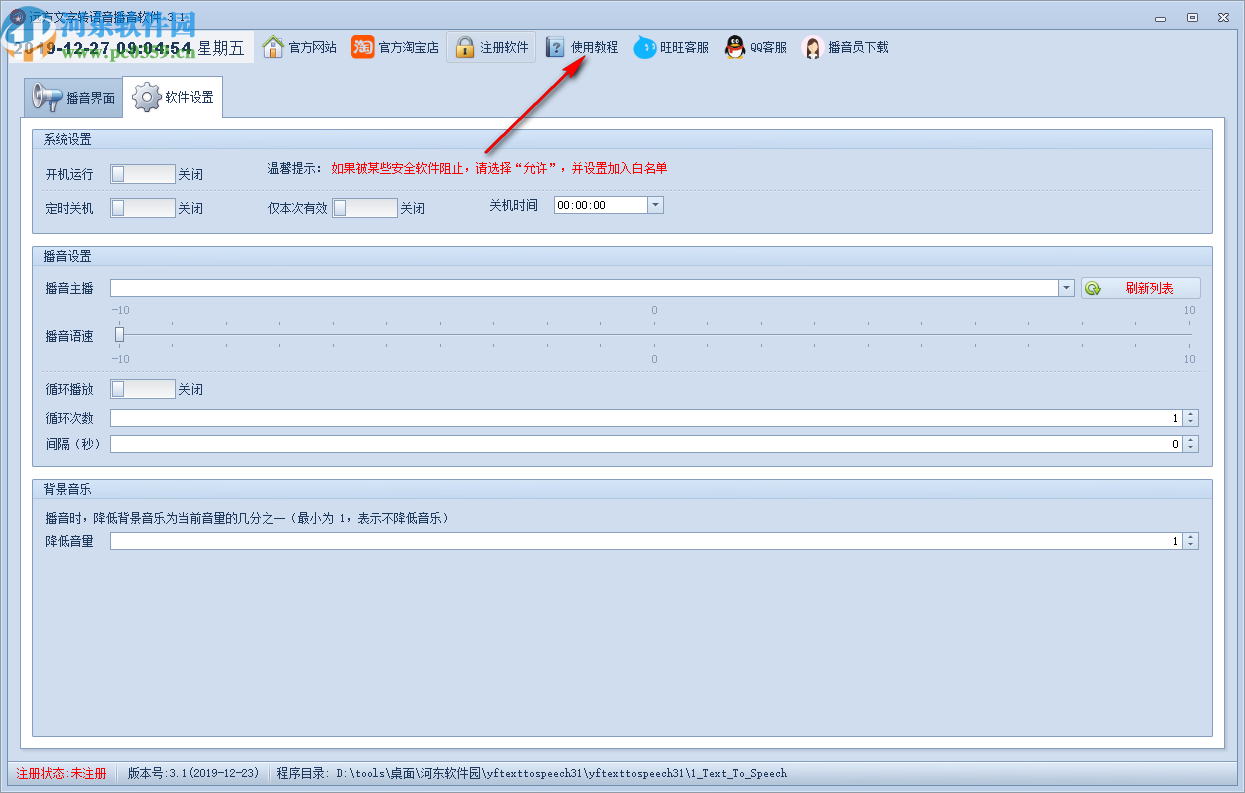Close the application window
1245x793 pixels.
1223,17
